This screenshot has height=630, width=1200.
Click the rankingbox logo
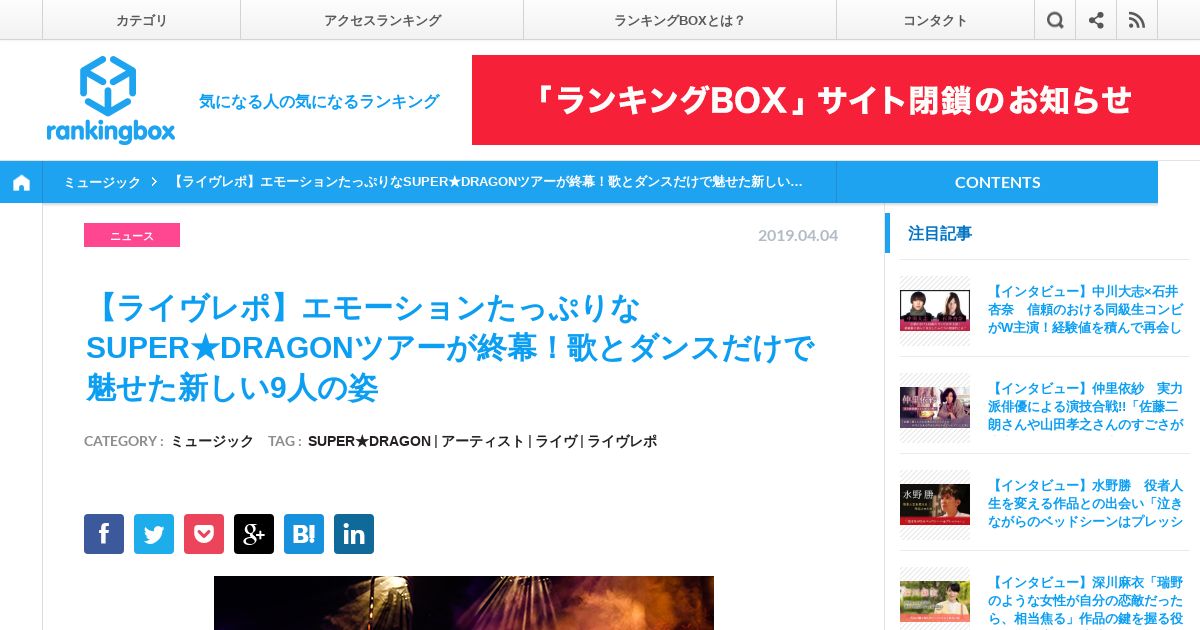pos(110,100)
